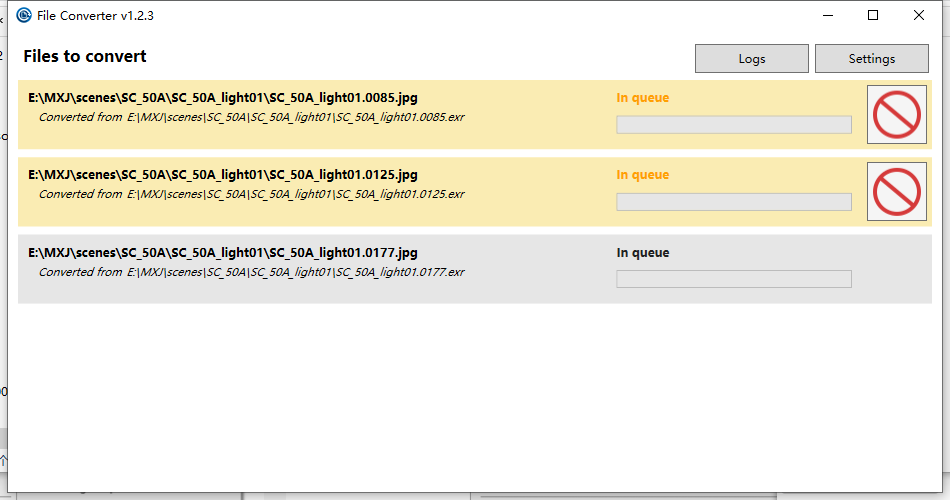
Task: Open the Settings window
Action: coord(872,59)
